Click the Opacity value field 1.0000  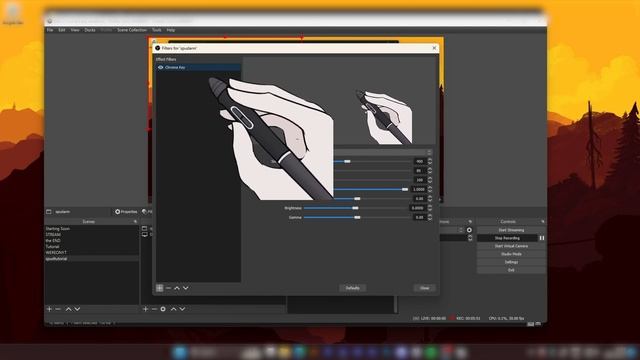click(419, 189)
